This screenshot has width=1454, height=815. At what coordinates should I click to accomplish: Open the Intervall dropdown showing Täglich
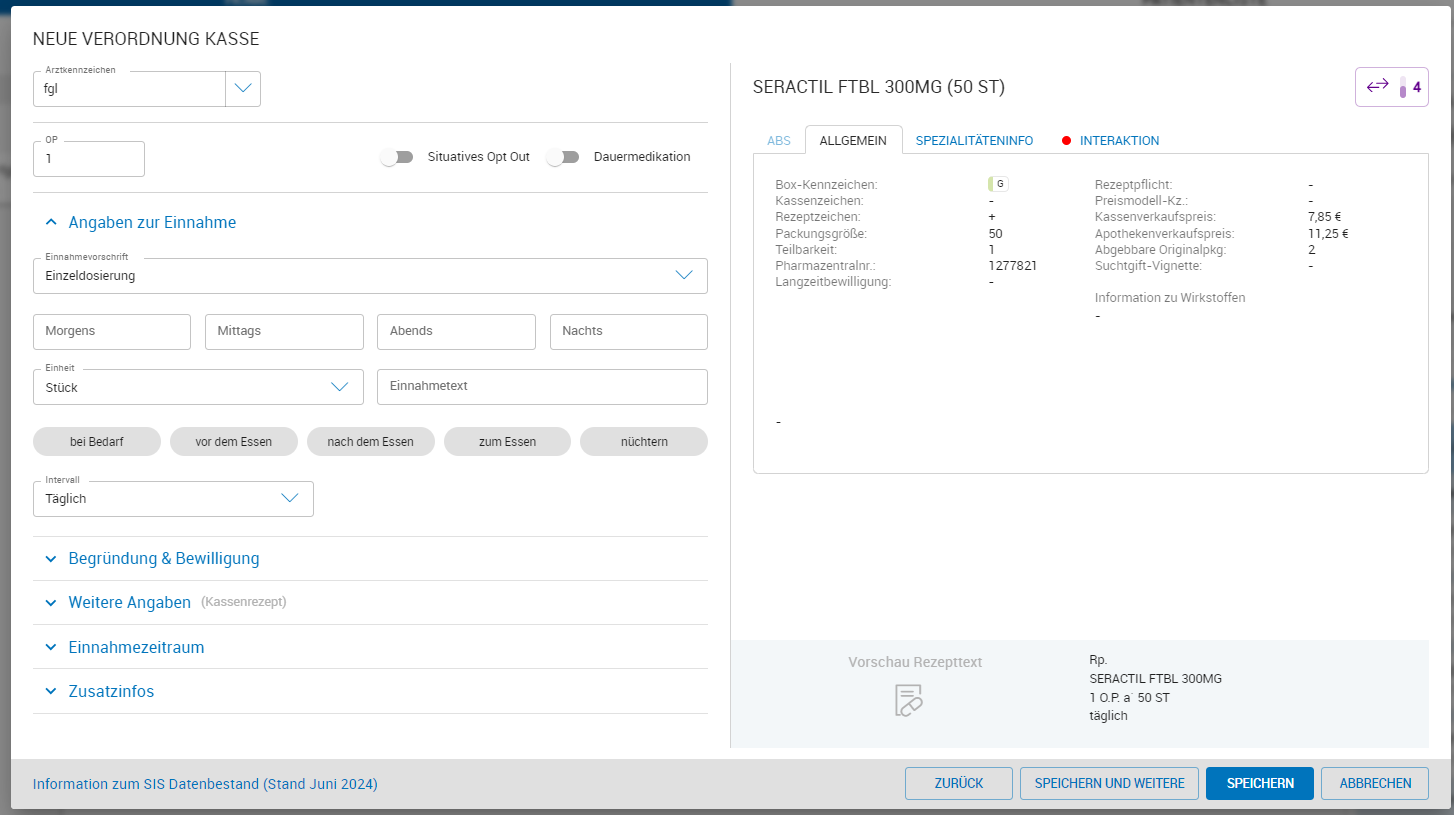(173, 499)
